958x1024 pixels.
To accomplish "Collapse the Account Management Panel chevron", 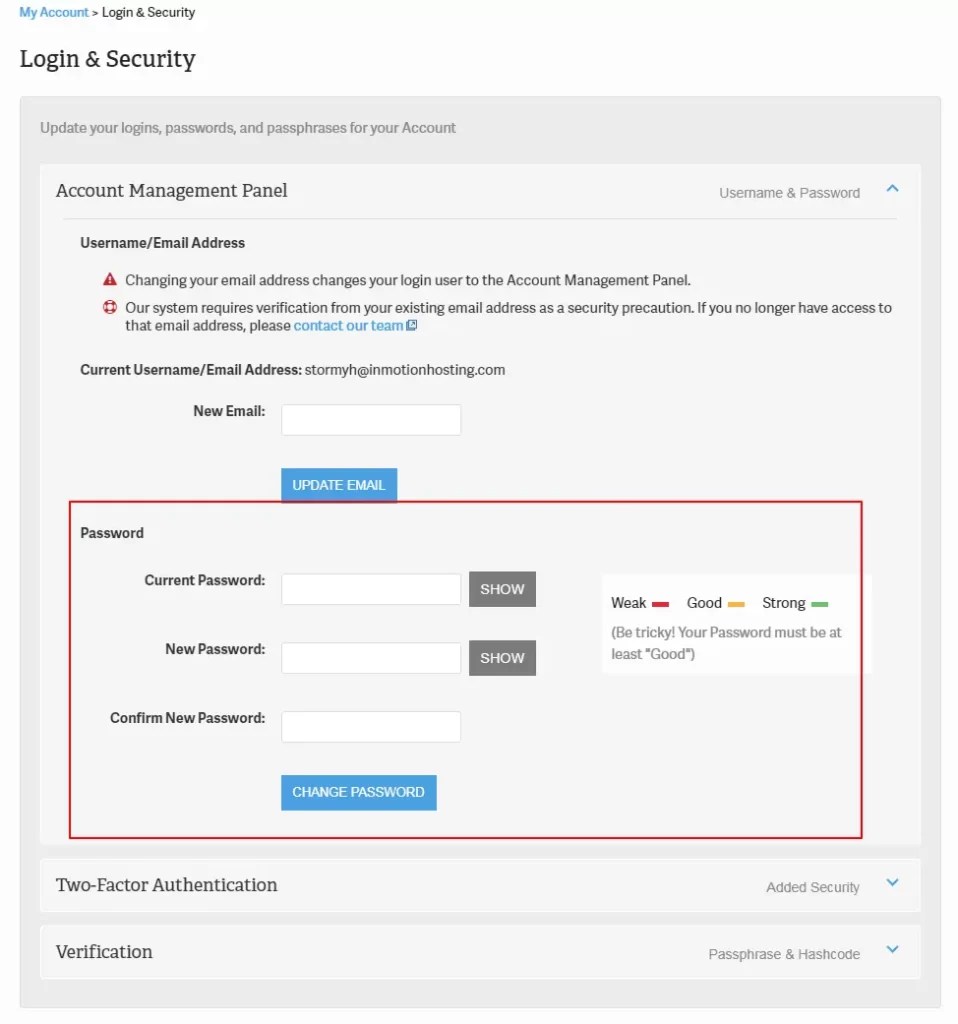I will coord(891,187).
